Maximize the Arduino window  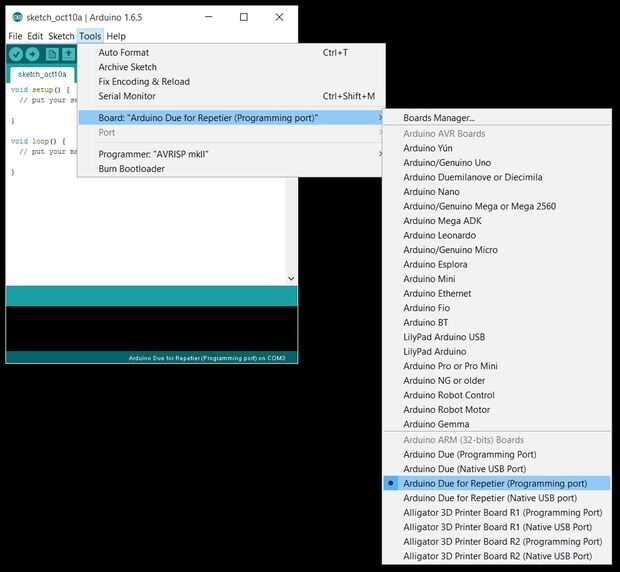click(x=244, y=17)
